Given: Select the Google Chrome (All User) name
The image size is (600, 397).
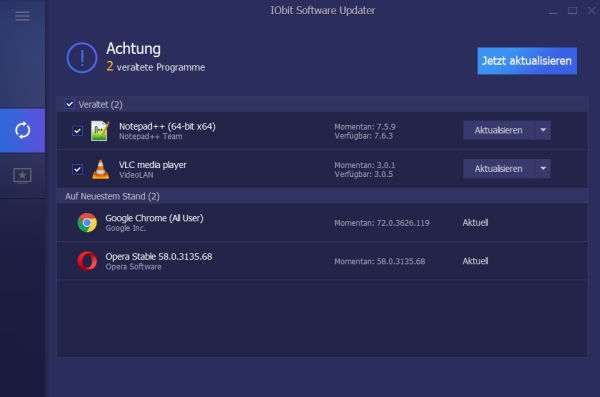Looking at the screenshot, I should click(x=154, y=218).
